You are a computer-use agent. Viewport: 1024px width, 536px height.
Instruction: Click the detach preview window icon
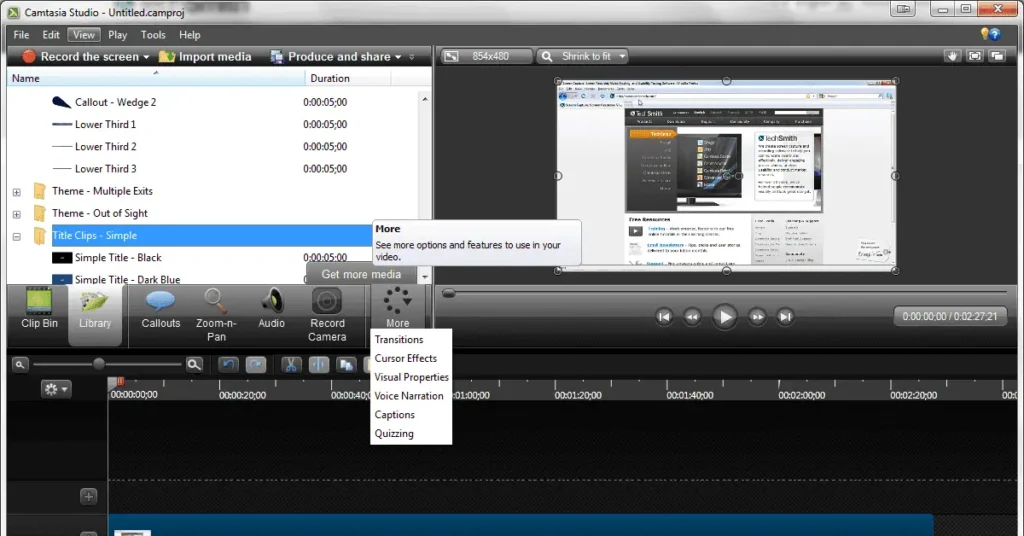pos(997,56)
